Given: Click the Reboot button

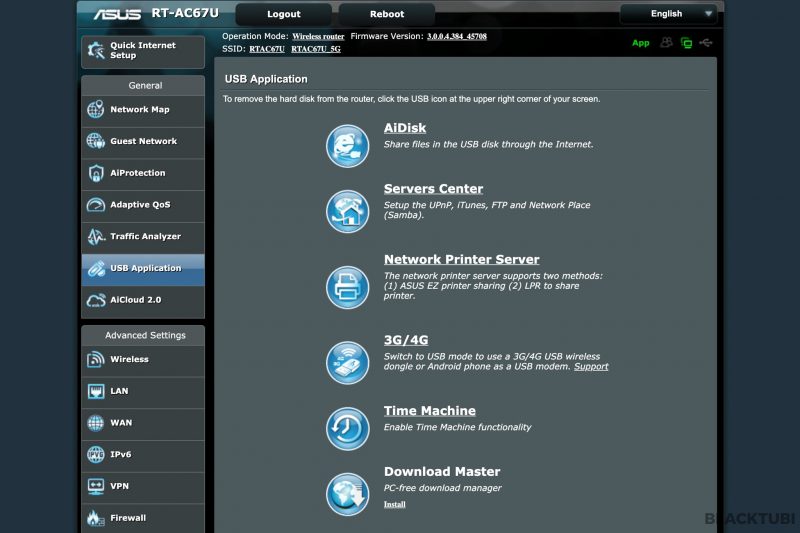Looking at the screenshot, I should (387, 14).
